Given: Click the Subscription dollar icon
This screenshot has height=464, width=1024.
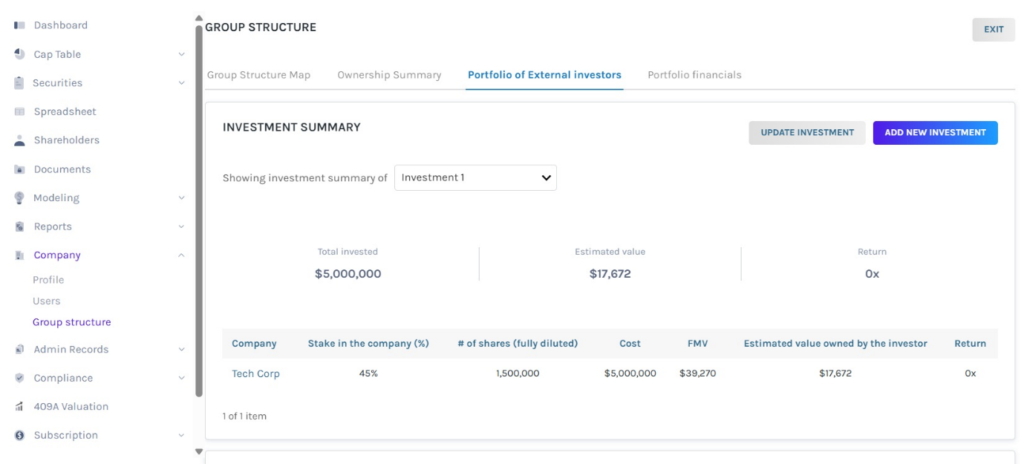Looking at the screenshot, I should [x=20, y=435].
